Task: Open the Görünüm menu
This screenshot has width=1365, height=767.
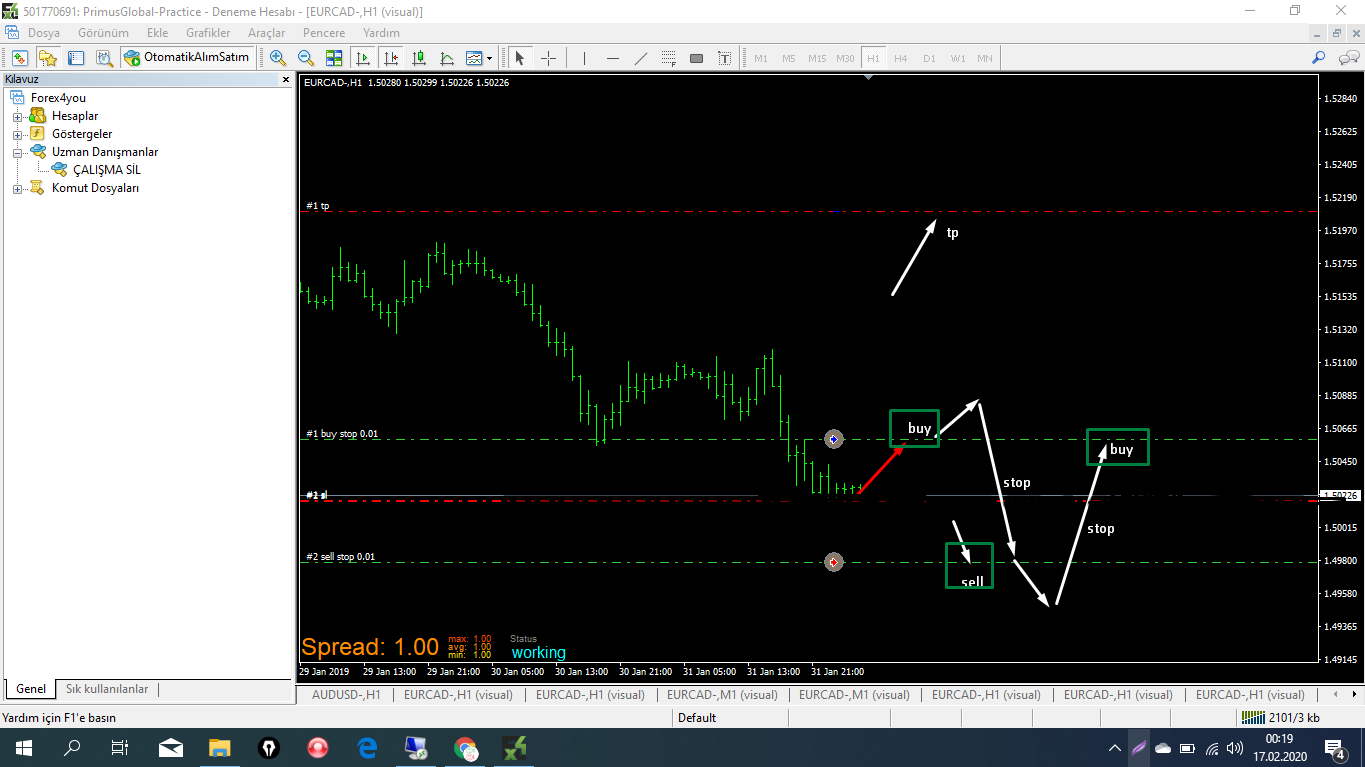Action: click(x=103, y=33)
